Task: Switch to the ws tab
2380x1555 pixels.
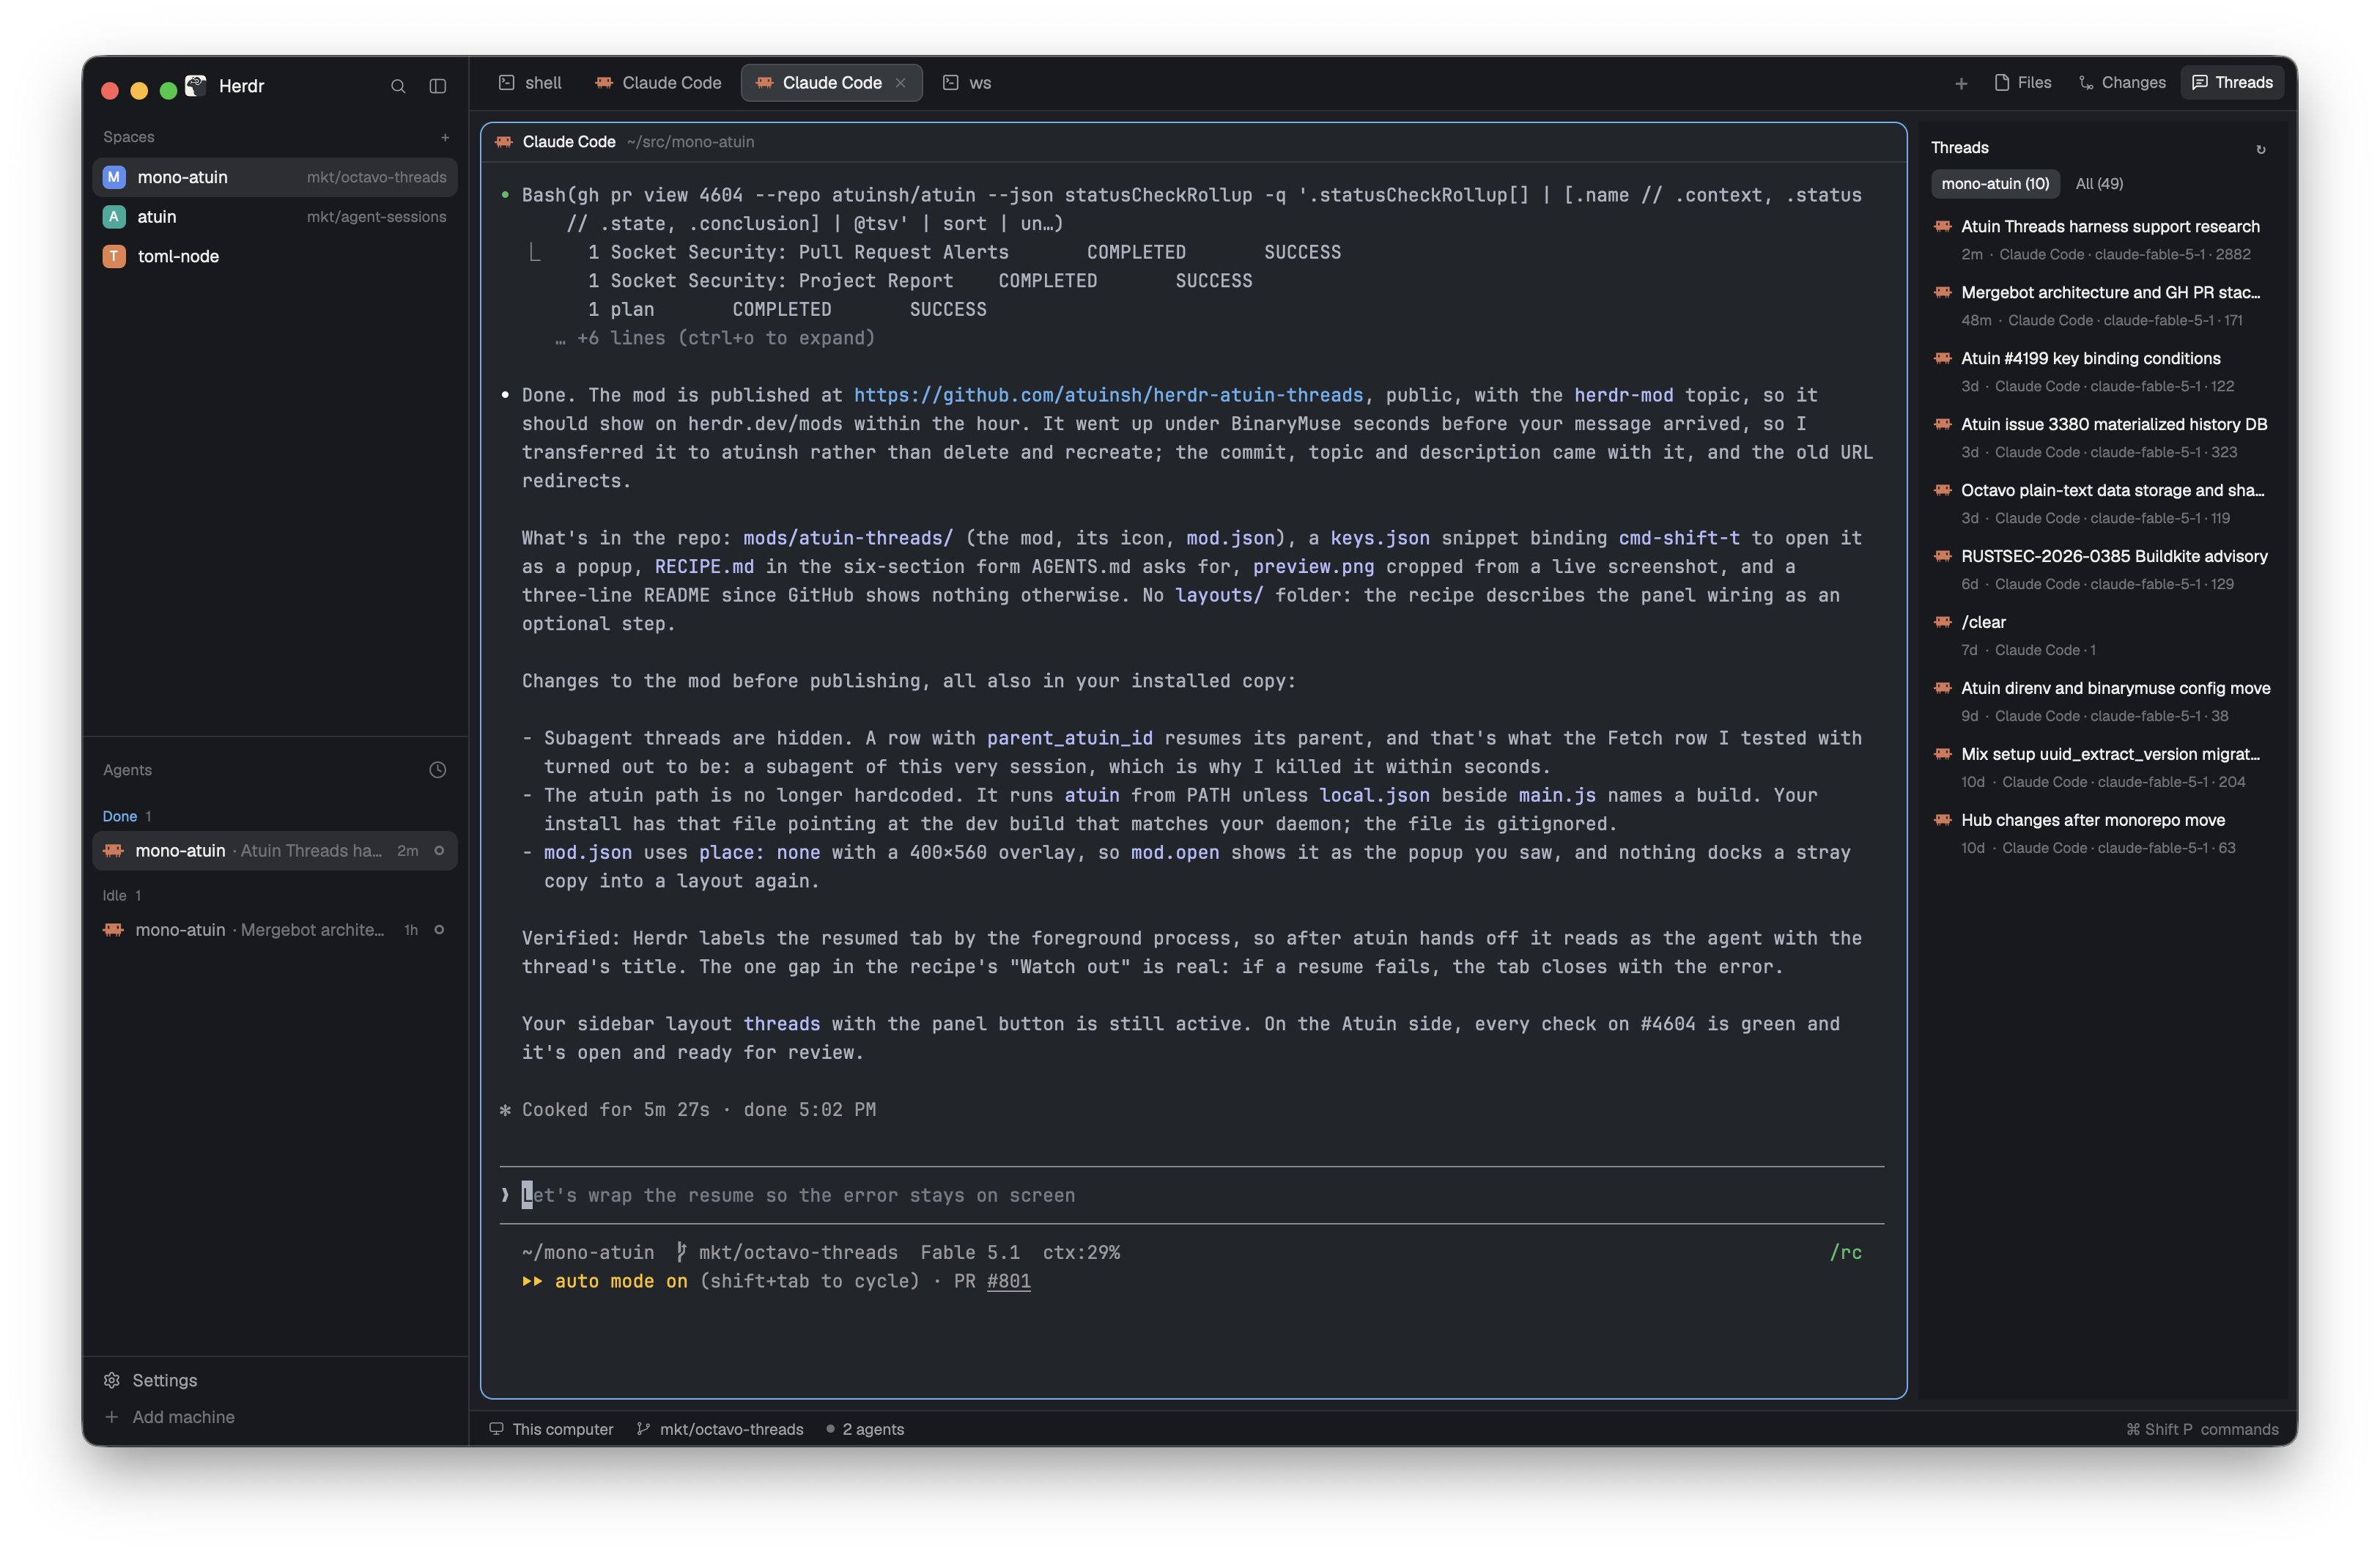Action: point(967,83)
